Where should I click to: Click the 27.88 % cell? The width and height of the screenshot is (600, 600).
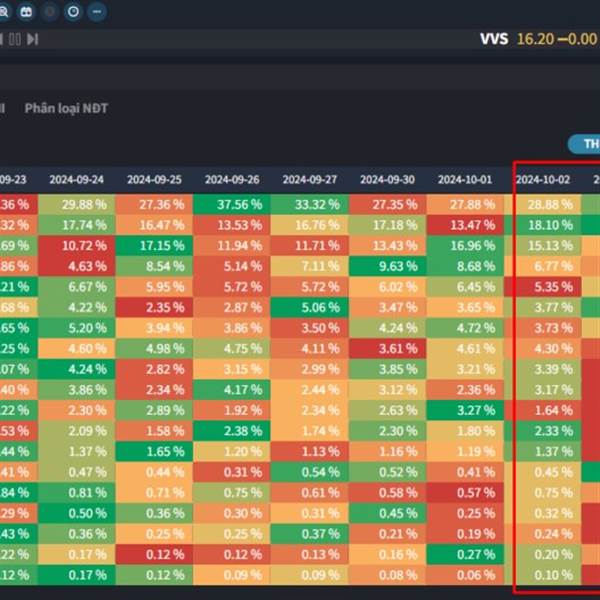tap(465, 204)
